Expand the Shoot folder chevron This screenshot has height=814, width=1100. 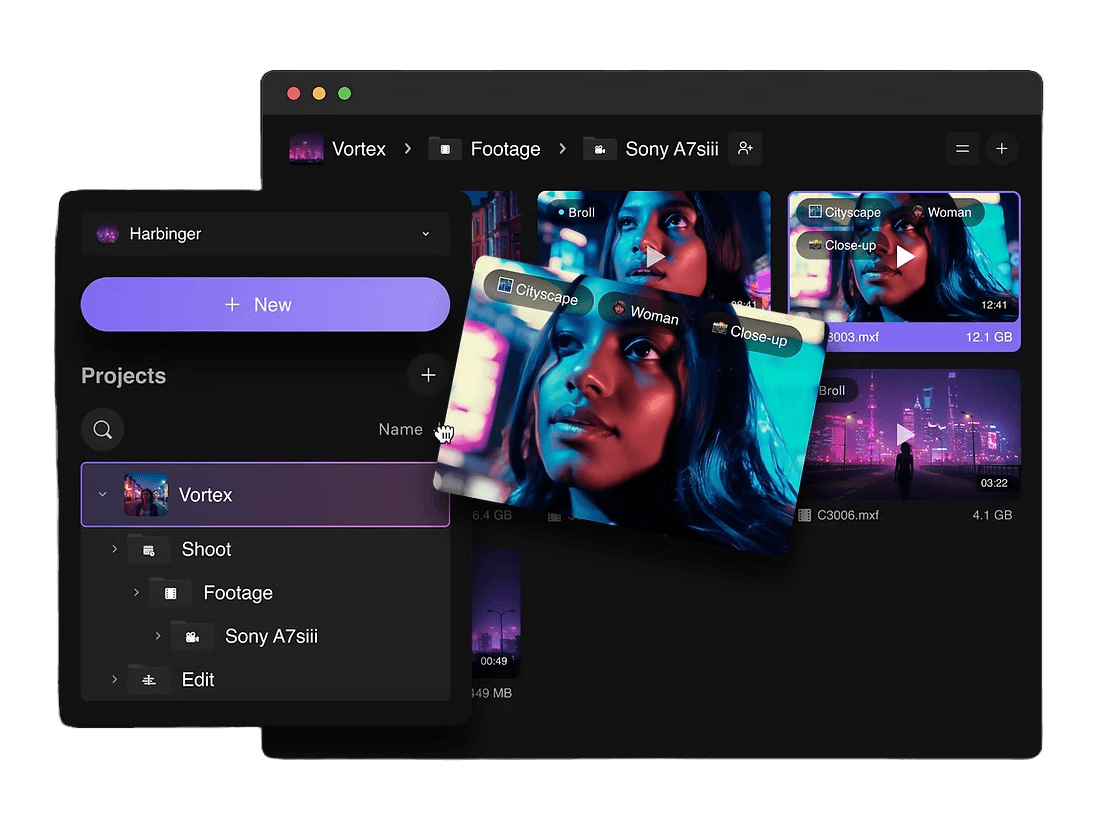[114, 549]
